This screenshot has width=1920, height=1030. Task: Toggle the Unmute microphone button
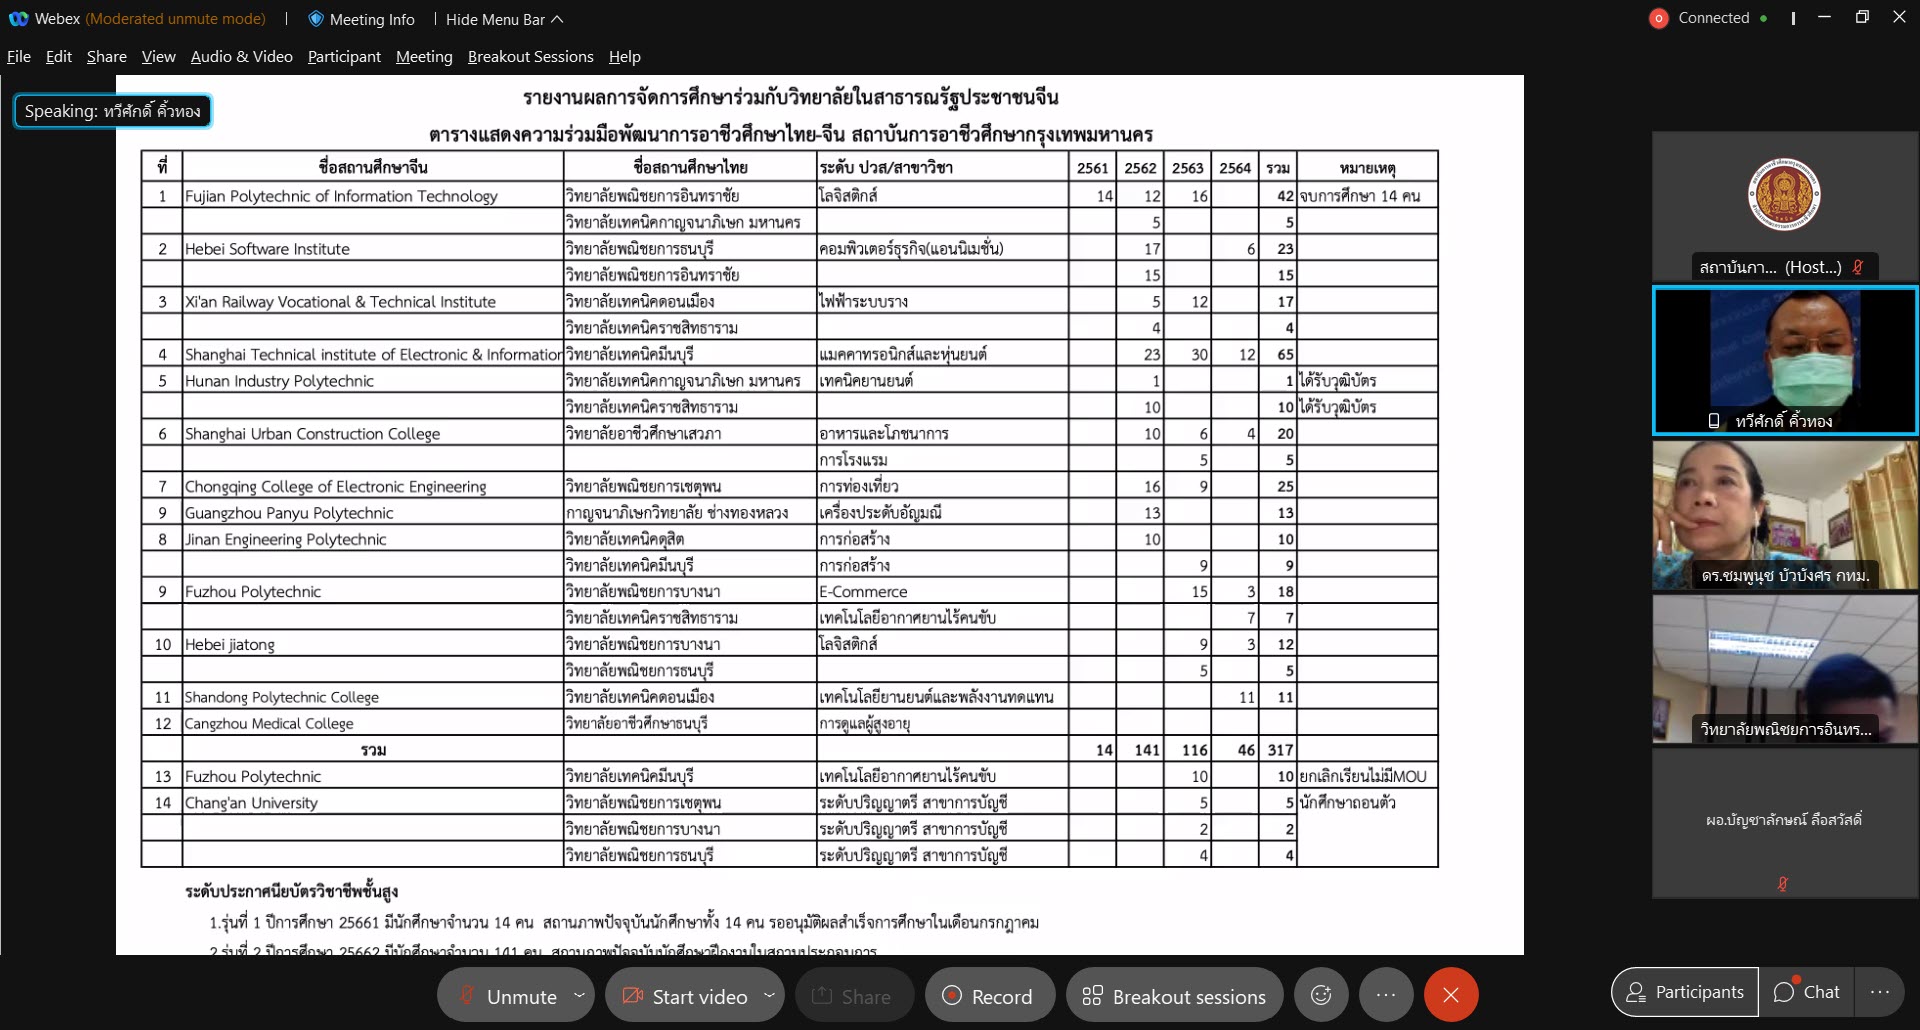pos(507,996)
